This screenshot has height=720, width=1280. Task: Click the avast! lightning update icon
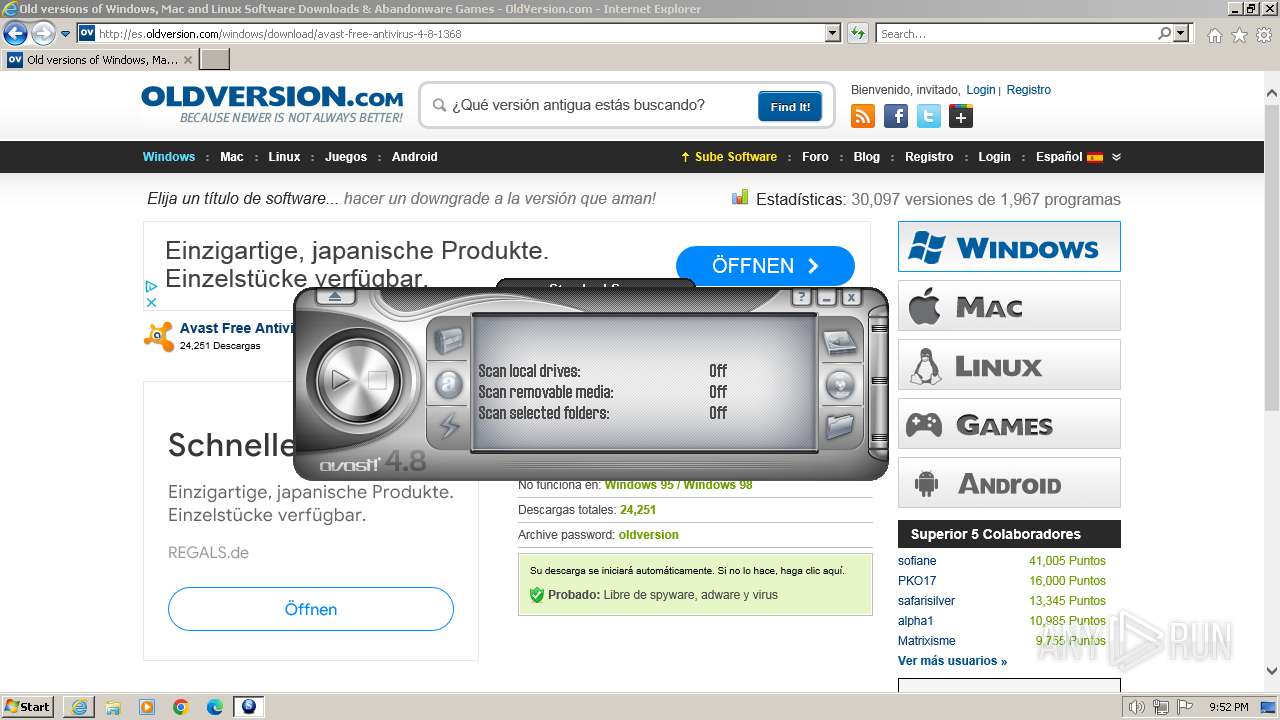coord(449,426)
